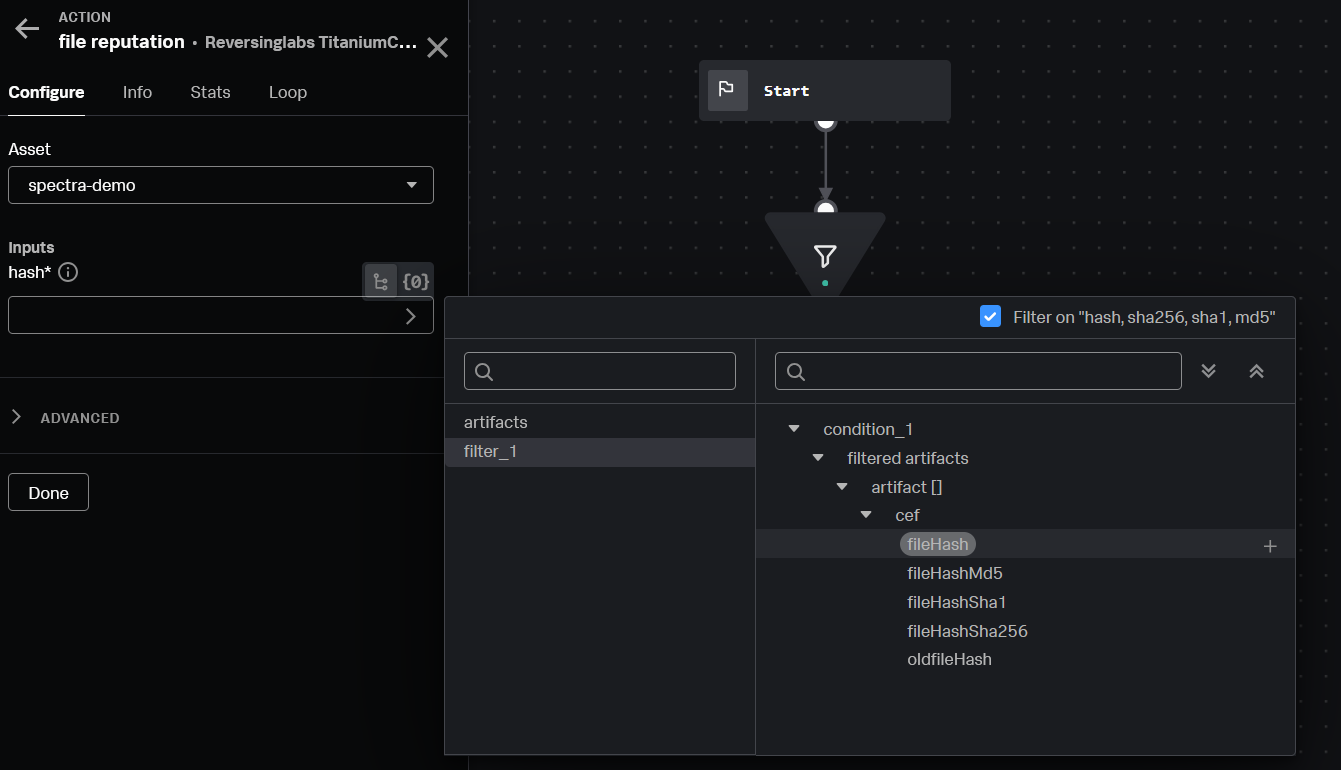Choose the fileHashSha256 datapath
The width and height of the screenshot is (1341, 770).
pos(967,631)
